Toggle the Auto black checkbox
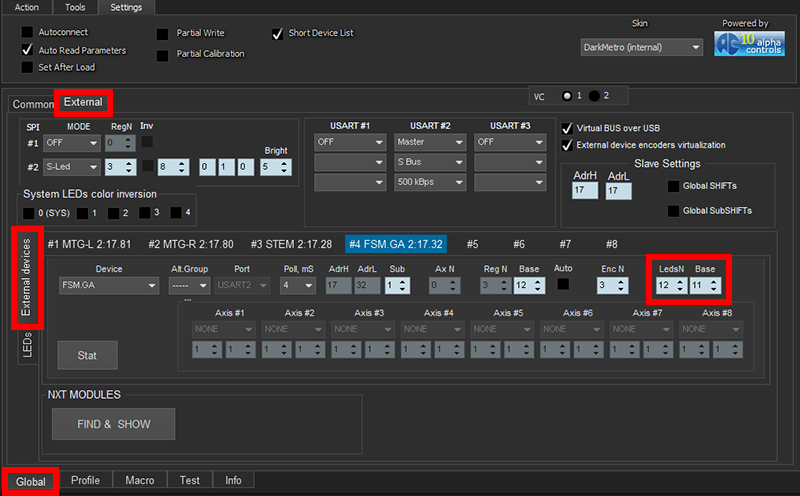The width and height of the screenshot is (800, 496). (x=564, y=285)
